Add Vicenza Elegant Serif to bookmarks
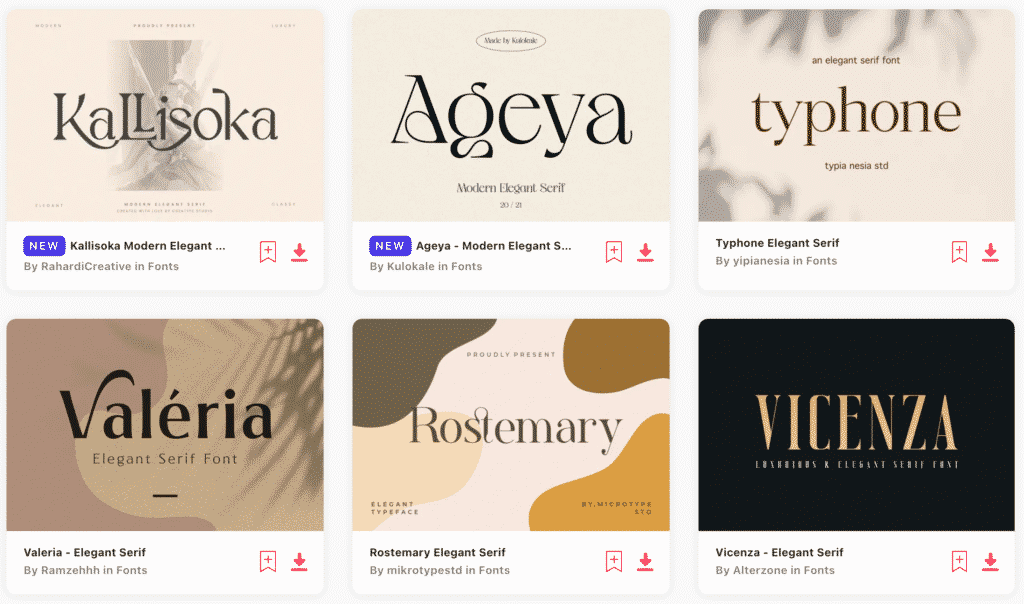The height and width of the screenshot is (604, 1024). click(959, 562)
